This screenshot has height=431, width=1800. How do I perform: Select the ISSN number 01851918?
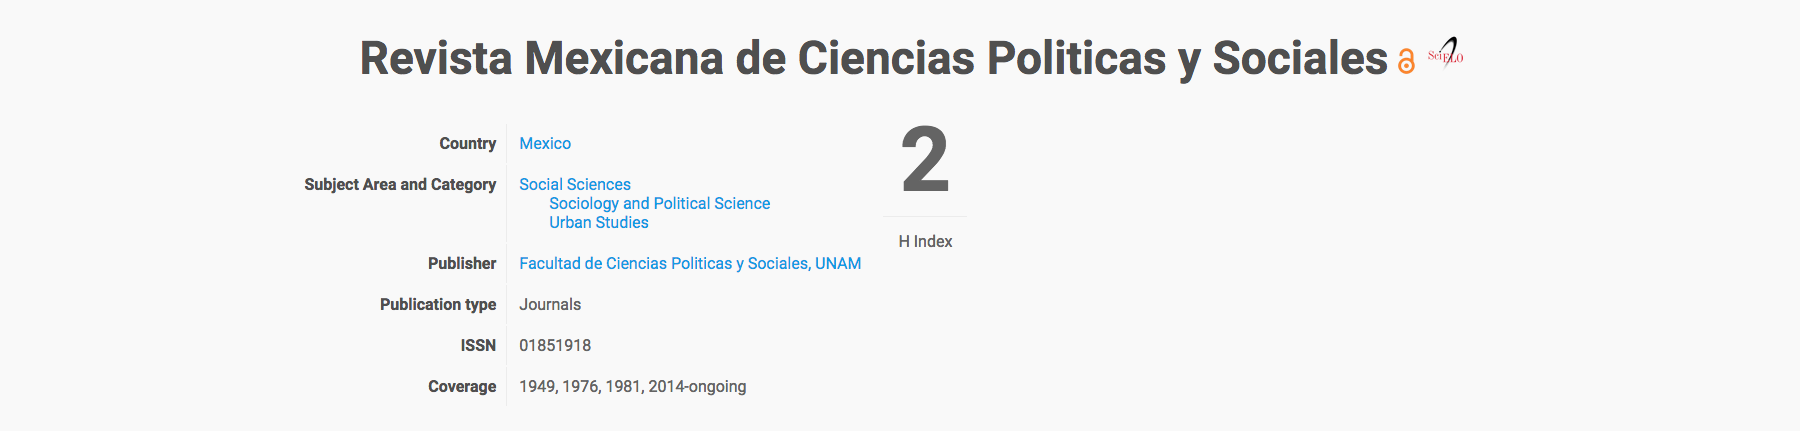point(555,345)
